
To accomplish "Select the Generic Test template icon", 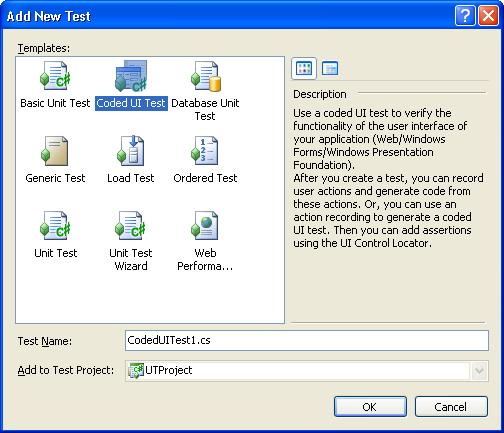I will (54, 151).
